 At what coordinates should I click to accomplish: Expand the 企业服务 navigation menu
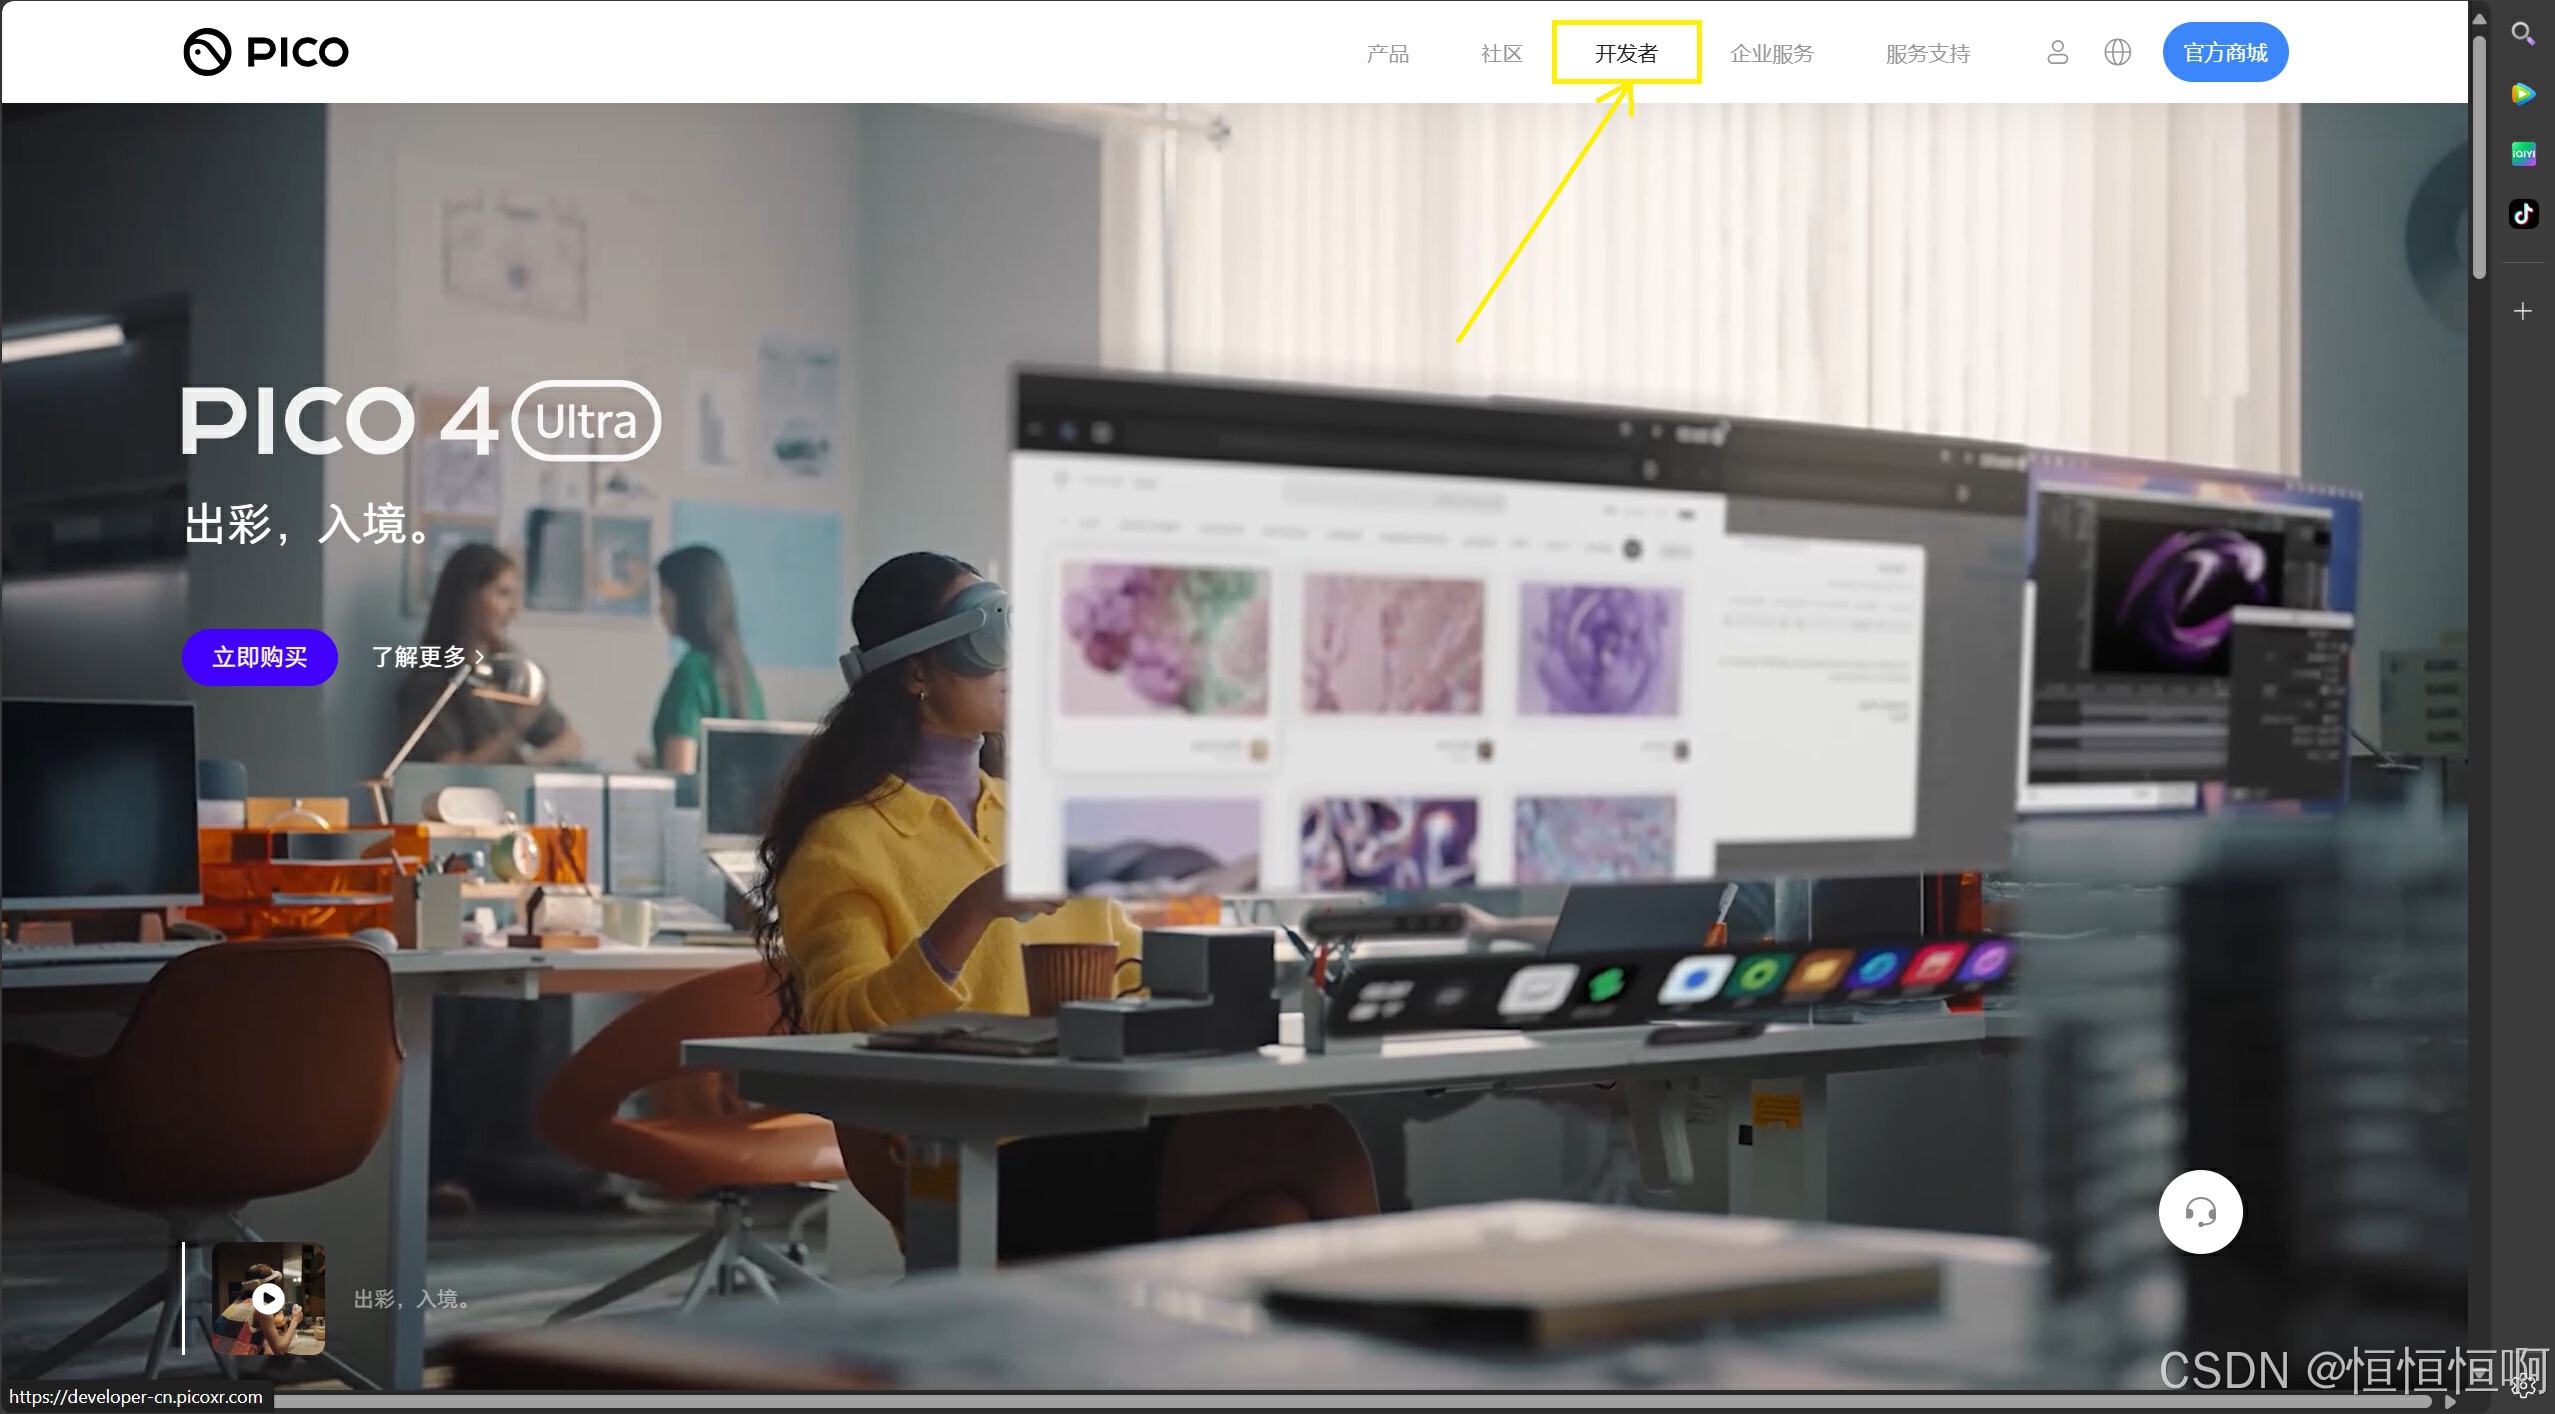pyautogui.click(x=1772, y=53)
